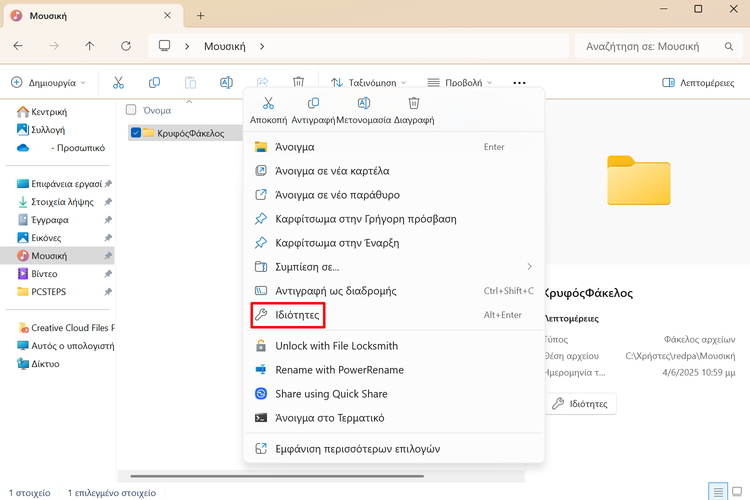Screen dimensions: 750x500
Task: Uncheck the ΚρυφόςΦάκελος checkbox
Action: tap(136, 133)
